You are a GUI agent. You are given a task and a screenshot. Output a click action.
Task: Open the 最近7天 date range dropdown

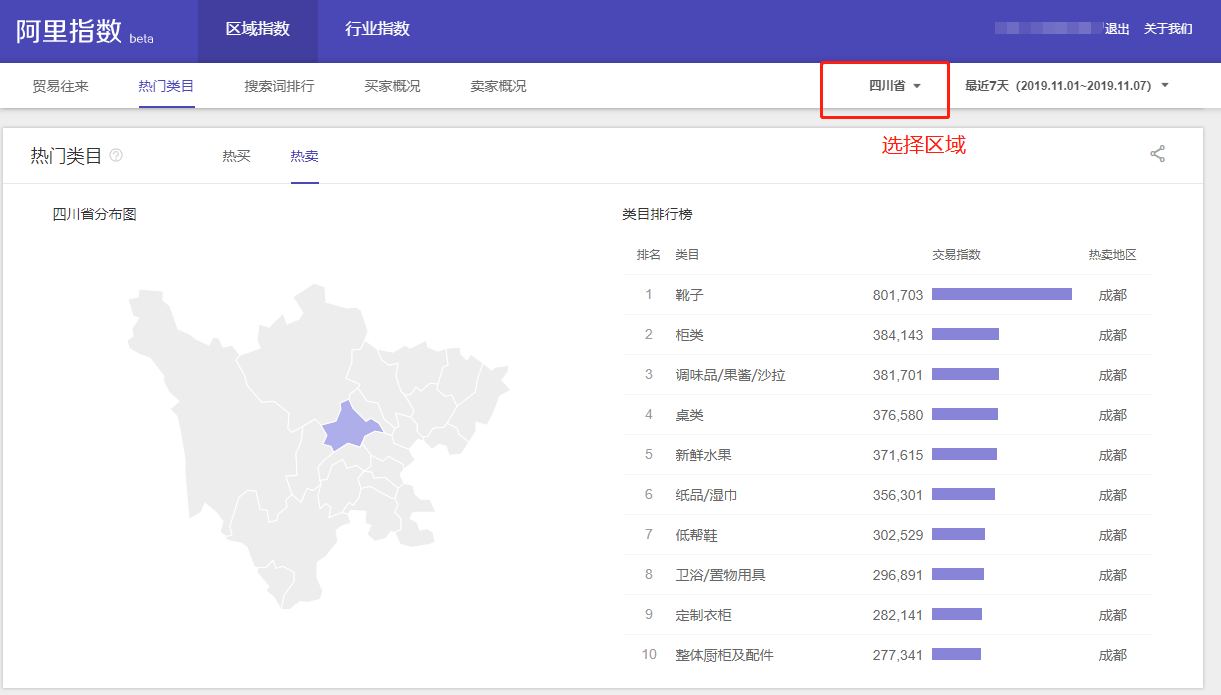[1067, 86]
